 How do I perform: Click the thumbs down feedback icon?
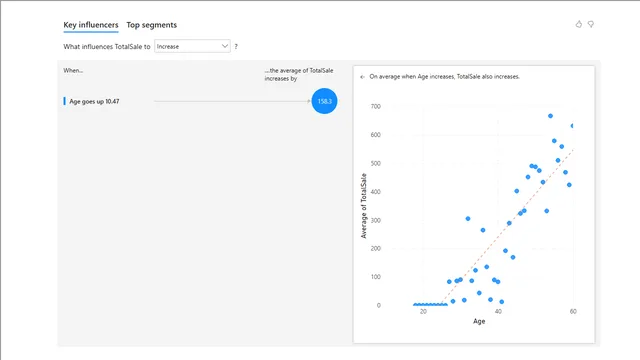click(591, 24)
